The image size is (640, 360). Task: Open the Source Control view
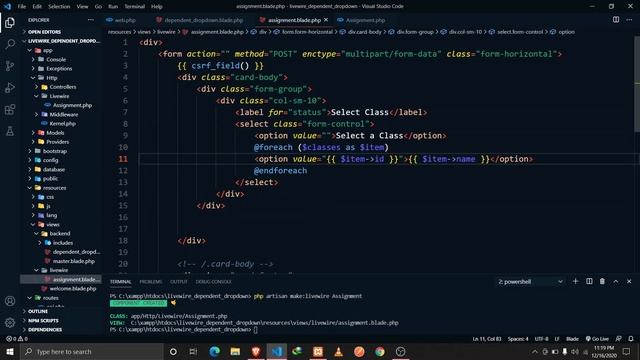click(x=10, y=66)
